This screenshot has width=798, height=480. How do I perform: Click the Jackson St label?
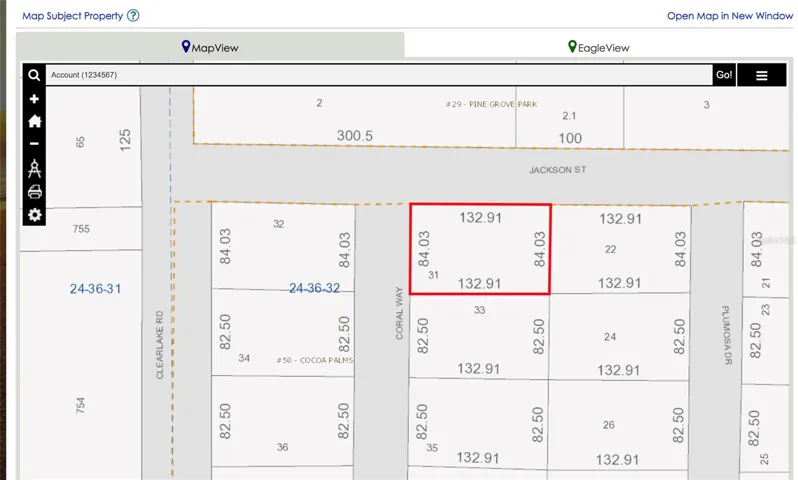tap(557, 170)
